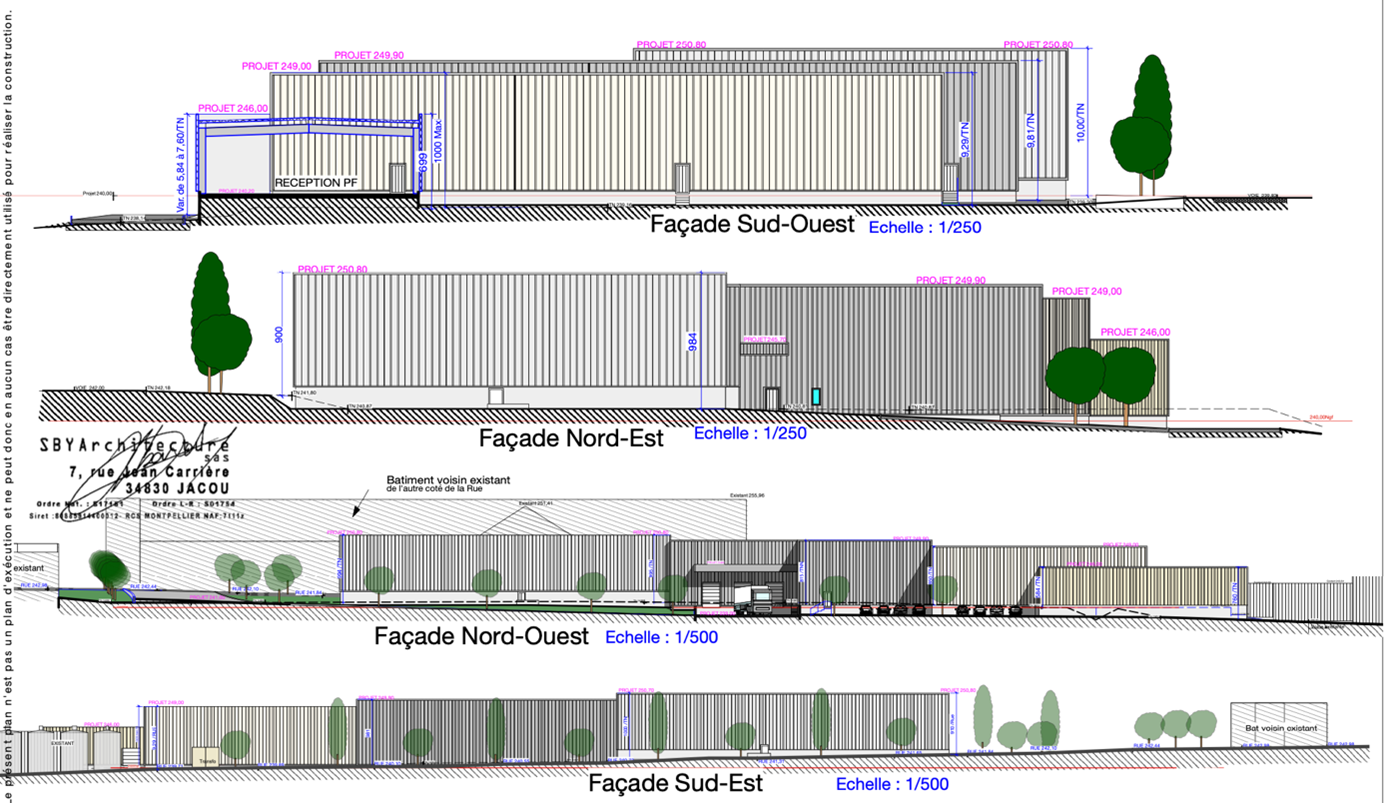Select the Echelle 1/250 label beside Façade Sud-Ouest
This screenshot has height=803, width=1386.
925,228
